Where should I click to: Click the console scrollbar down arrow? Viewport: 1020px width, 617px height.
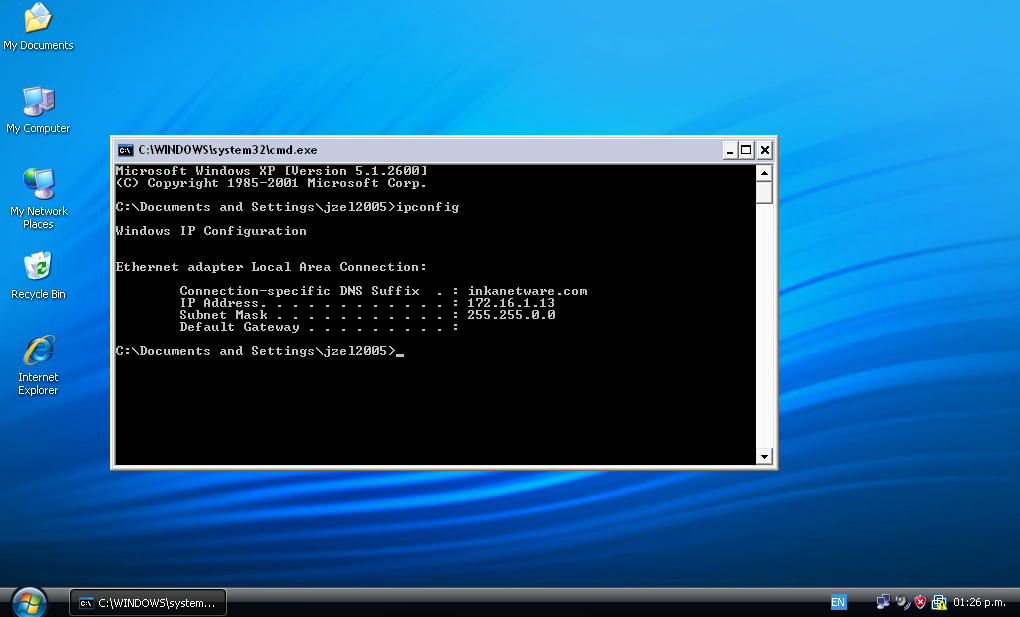tap(764, 456)
